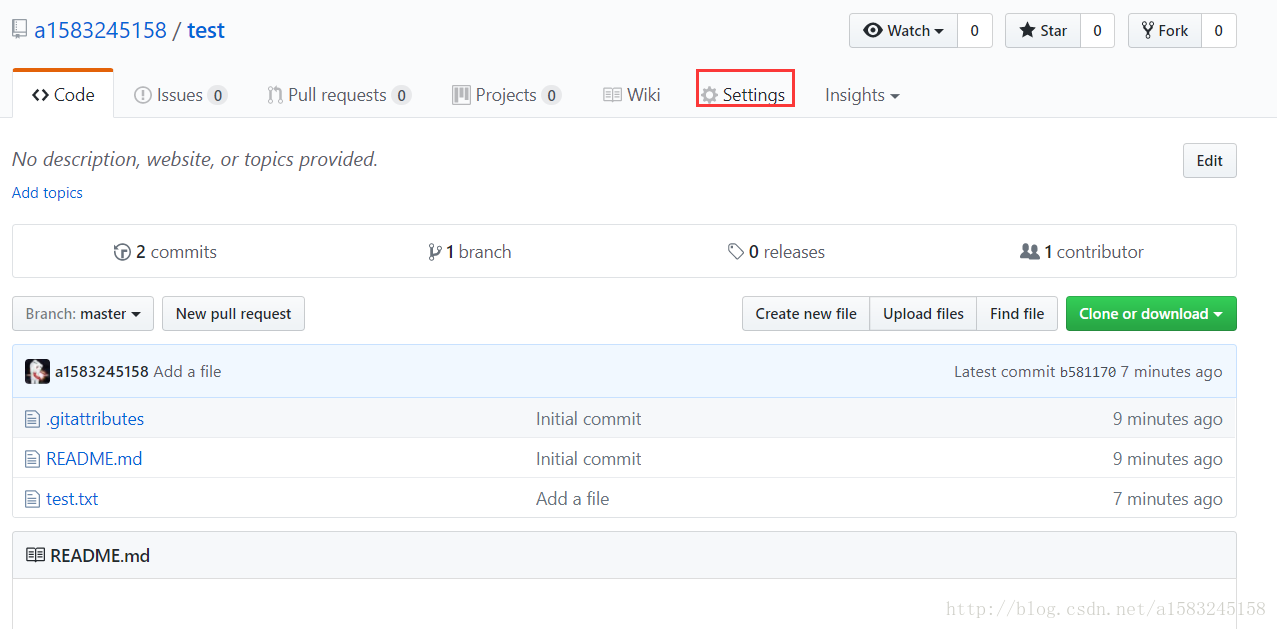Click the Edit description button

click(1210, 161)
